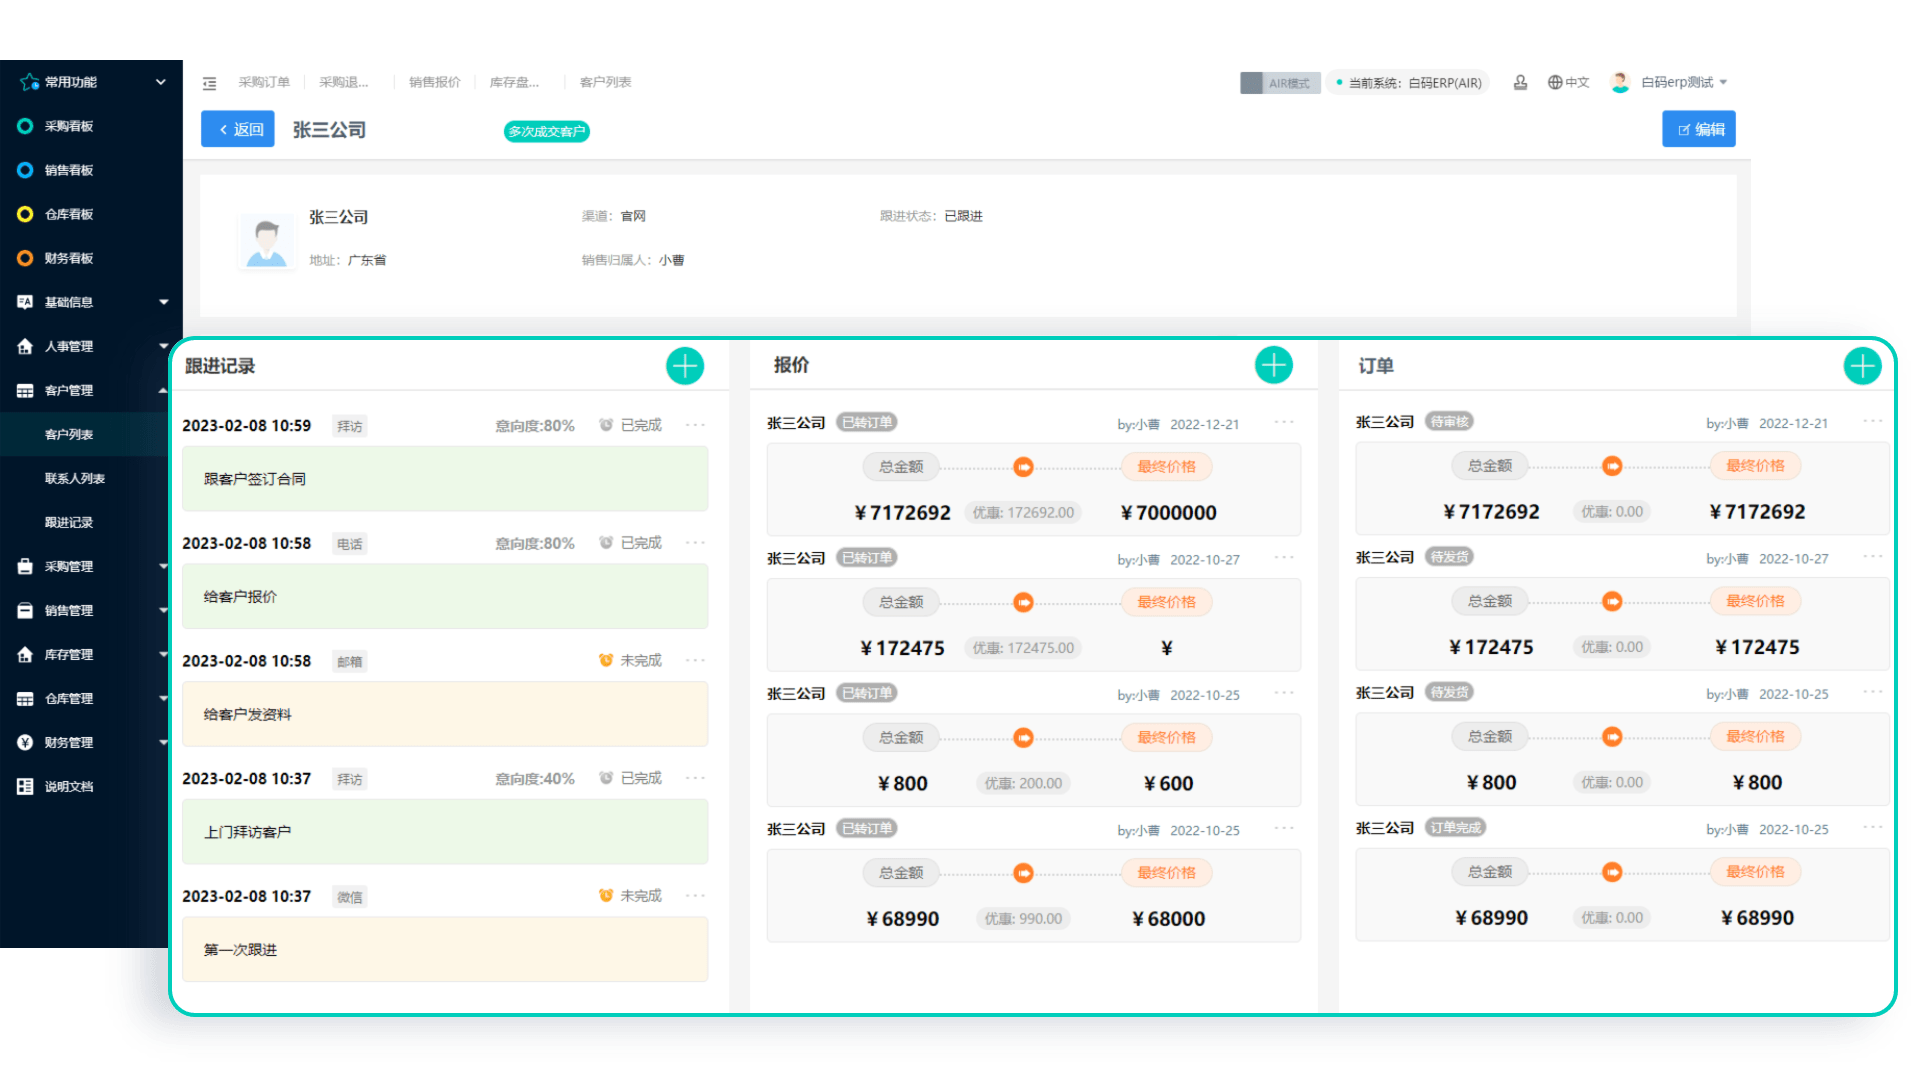Switch to the 销售报价 tab
Image resolution: width=1920 pixels, height=1080 pixels.
435,82
